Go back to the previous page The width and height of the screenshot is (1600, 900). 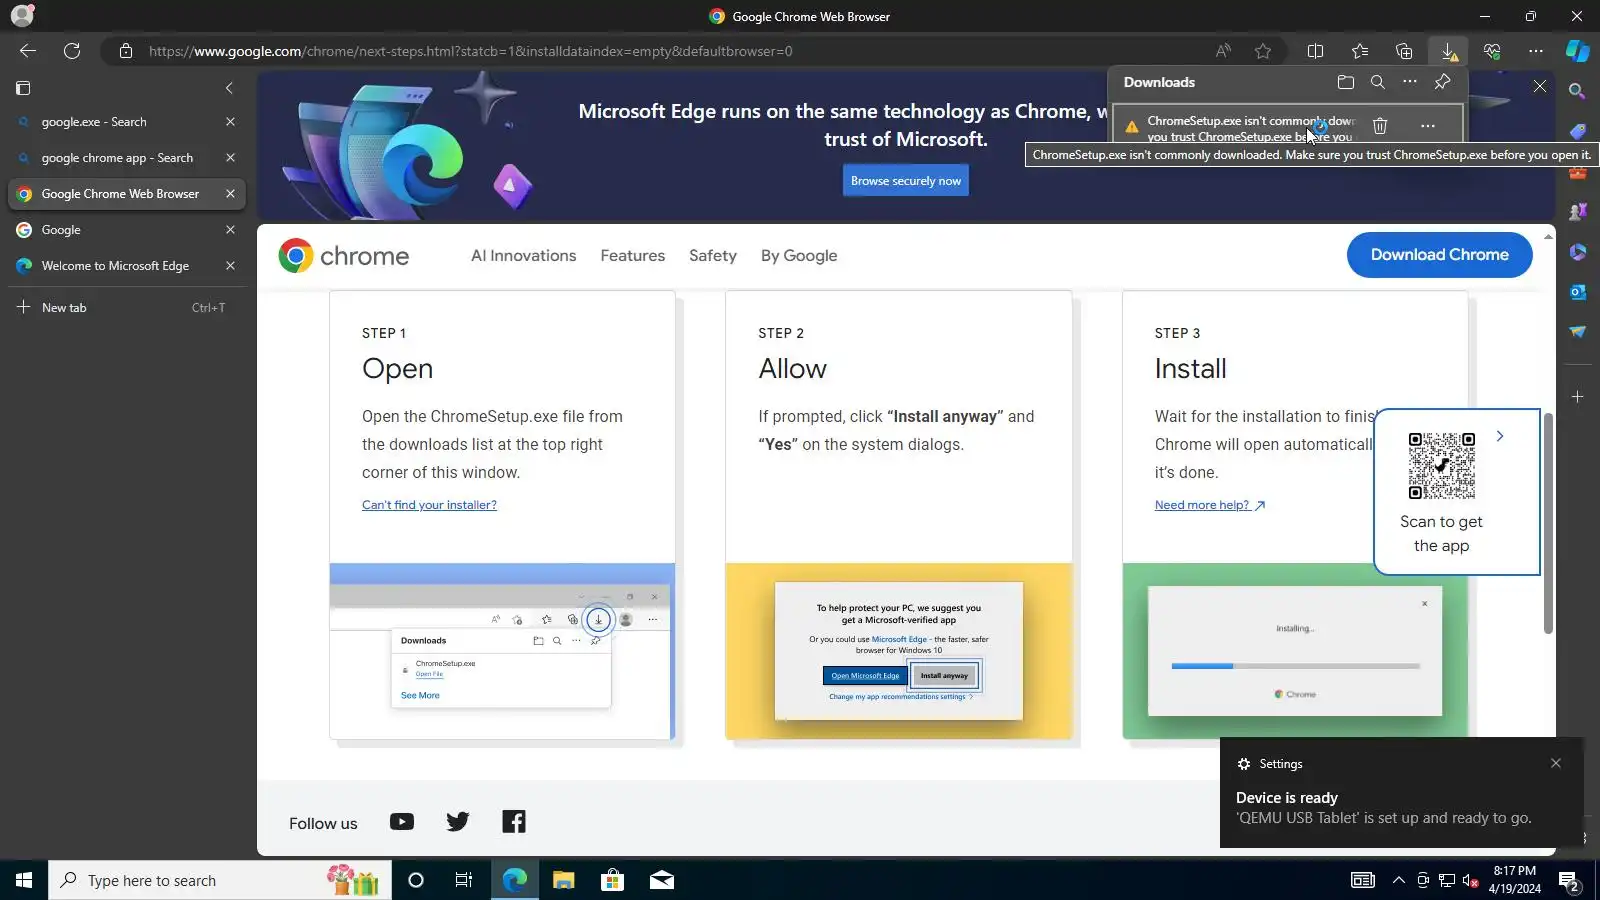tap(28, 51)
